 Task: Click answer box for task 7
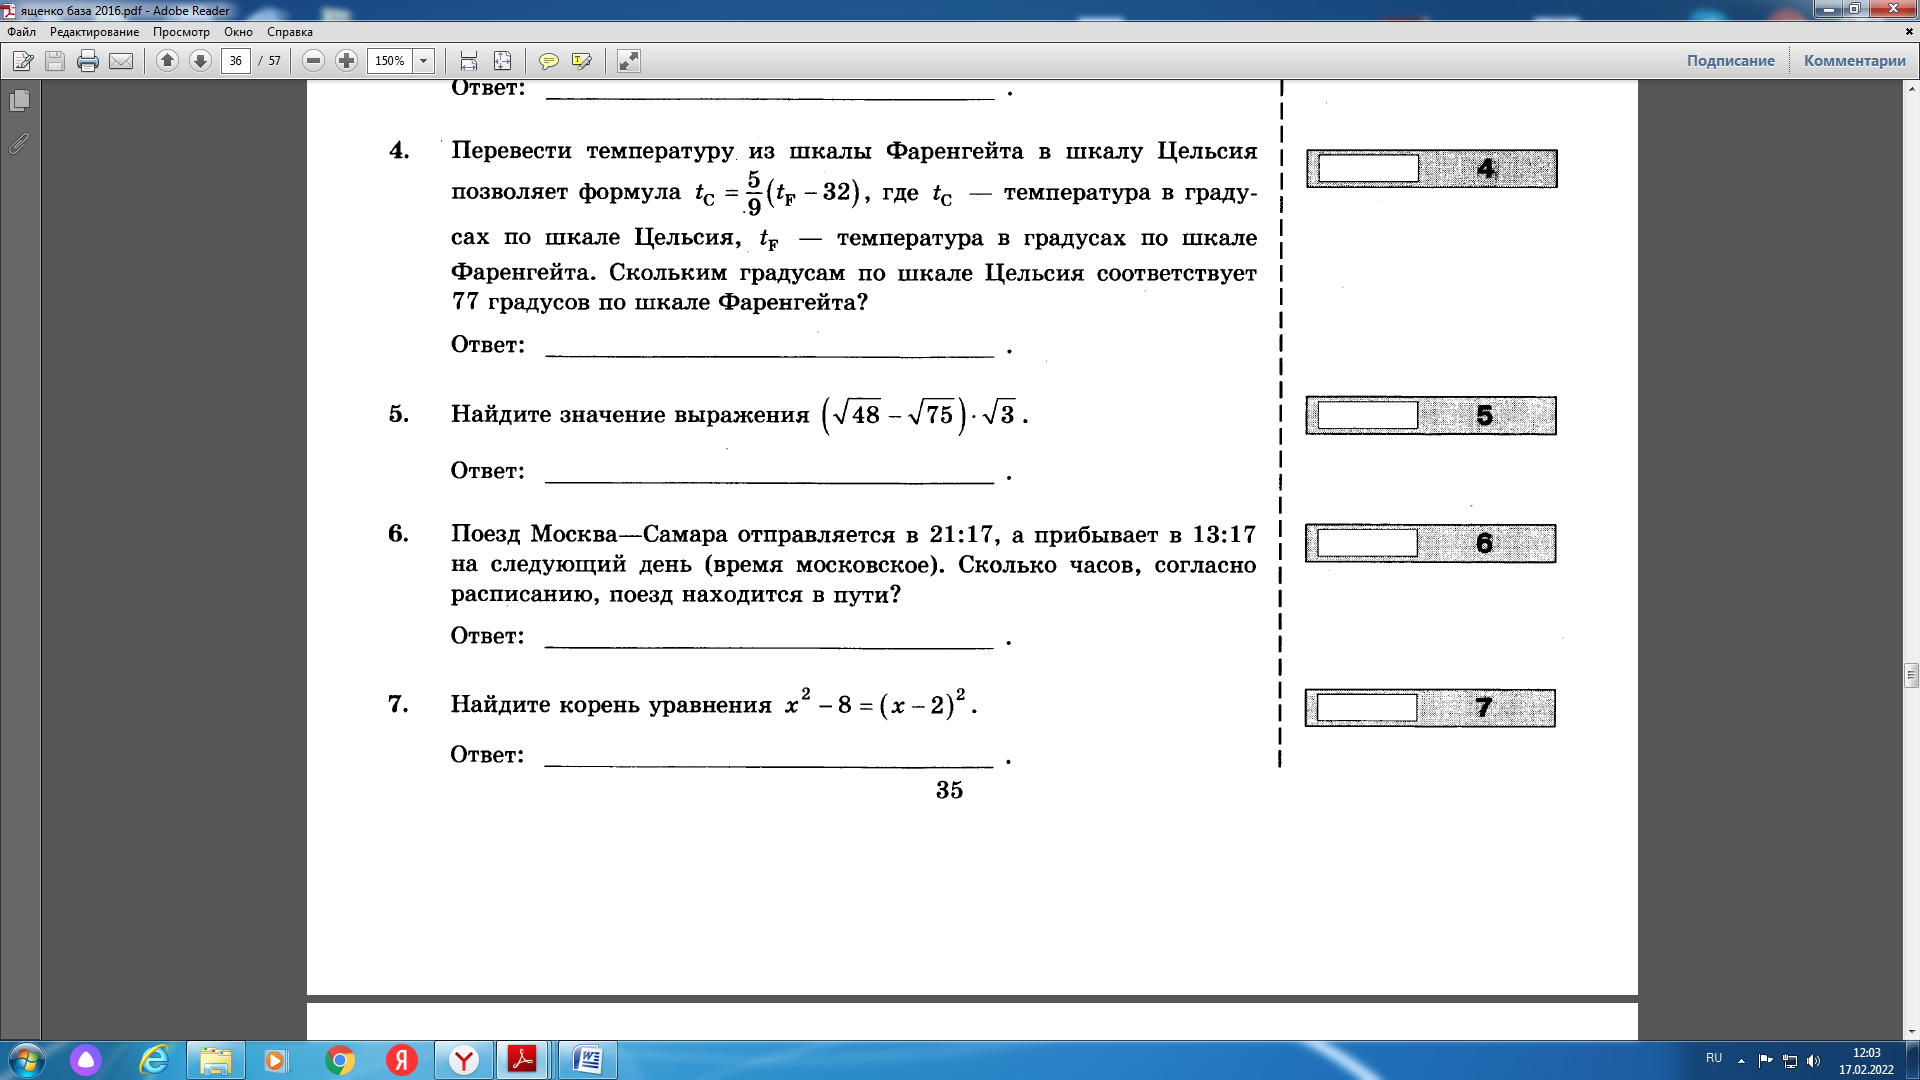pos(1367,707)
